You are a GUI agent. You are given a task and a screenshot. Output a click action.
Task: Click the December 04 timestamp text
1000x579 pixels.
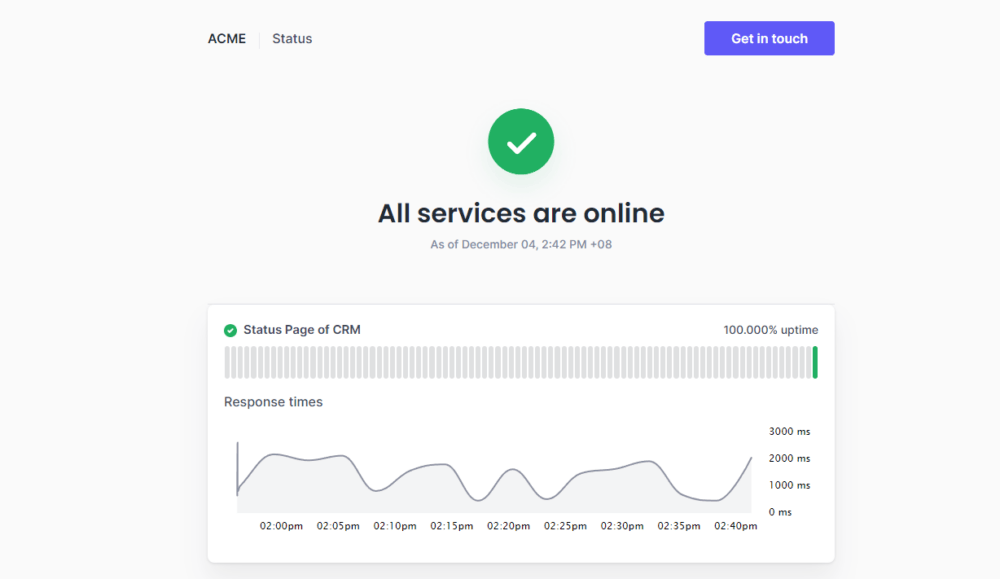520,244
